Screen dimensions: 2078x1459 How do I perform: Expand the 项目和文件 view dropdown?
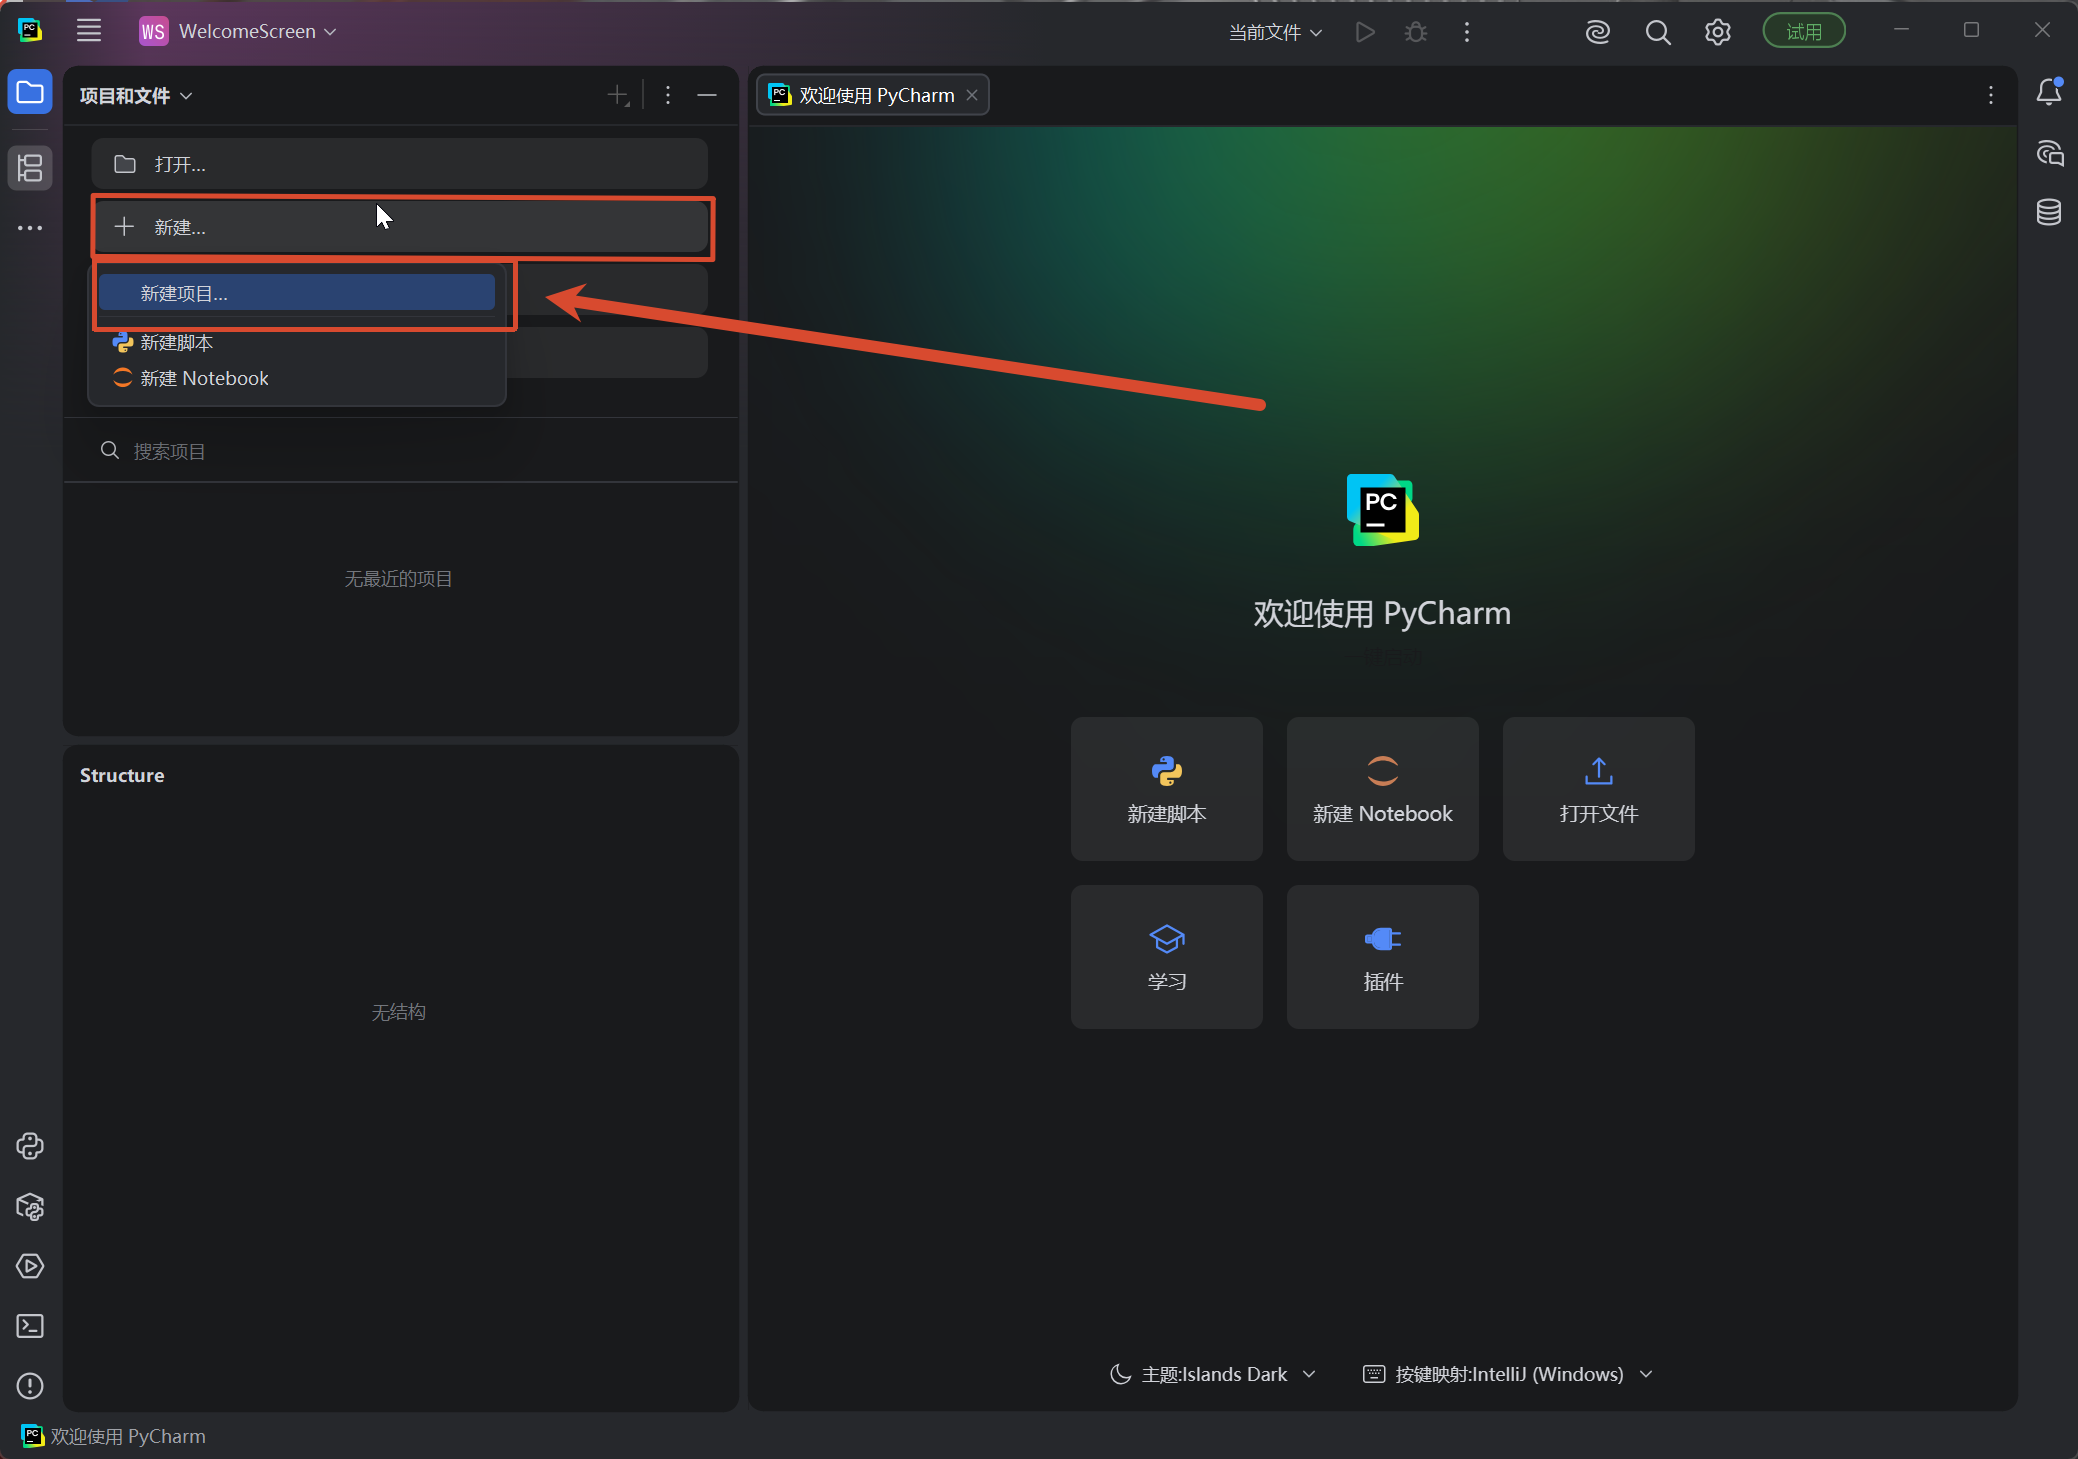click(136, 96)
